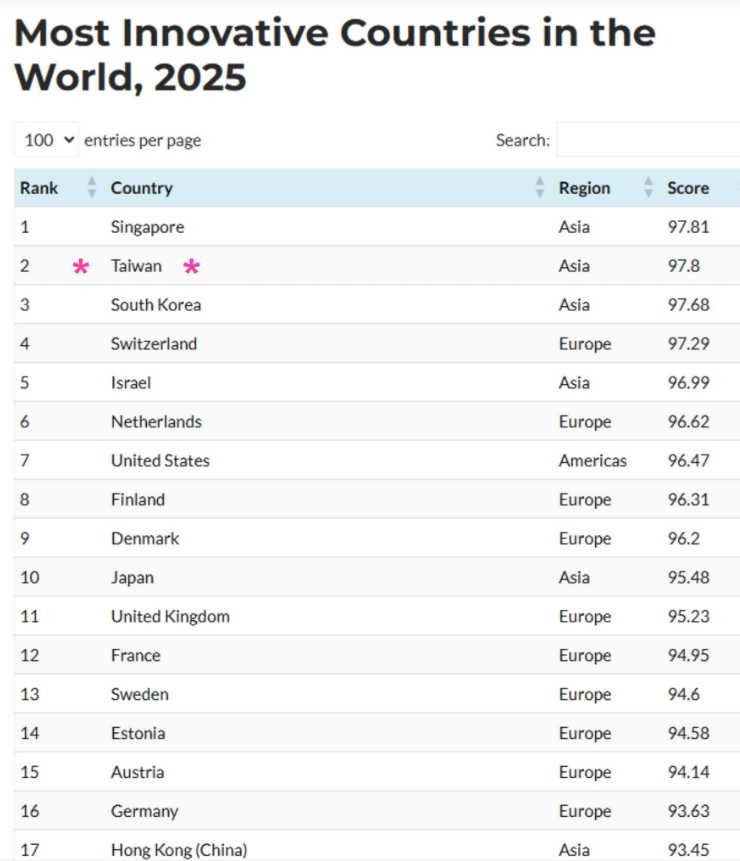Screen dimensions: 740x861
Task: Sort table by Rank header
Action: click(x=39, y=188)
